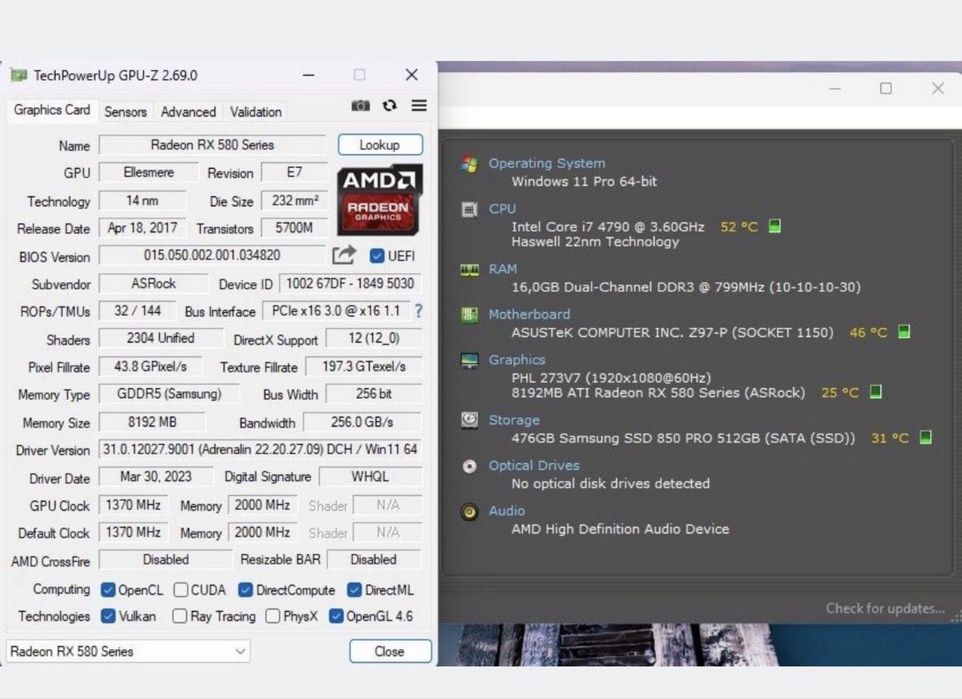Click the Memory Size 8192 MB field
Image resolution: width=962 pixels, height=699 pixels.
pyautogui.click(x=152, y=422)
